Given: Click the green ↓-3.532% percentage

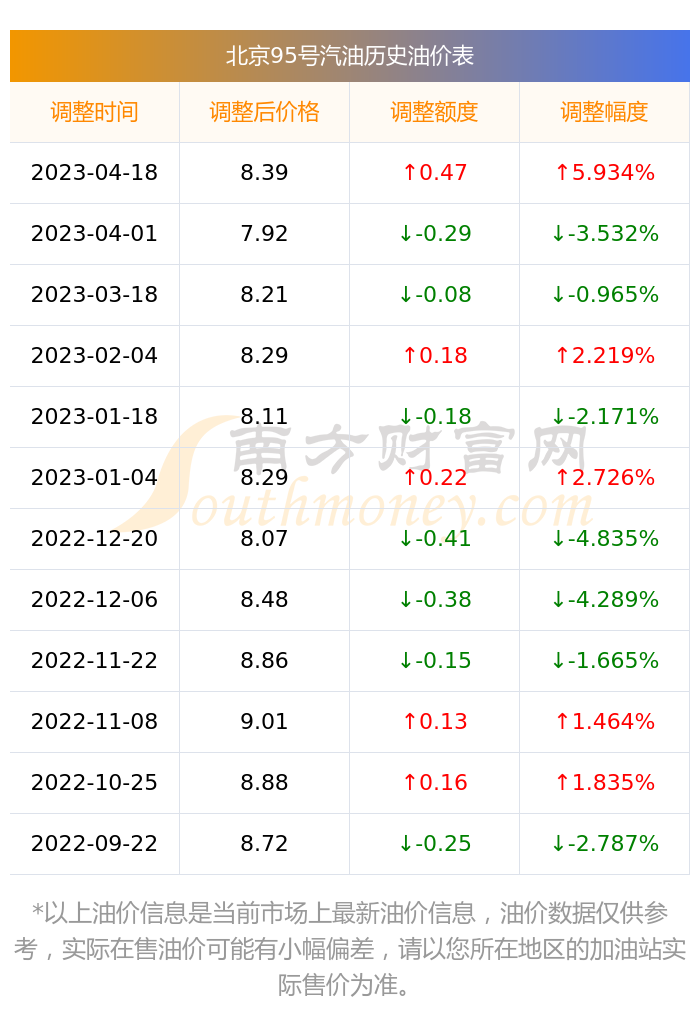Looking at the screenshot, I should [604, 233].
